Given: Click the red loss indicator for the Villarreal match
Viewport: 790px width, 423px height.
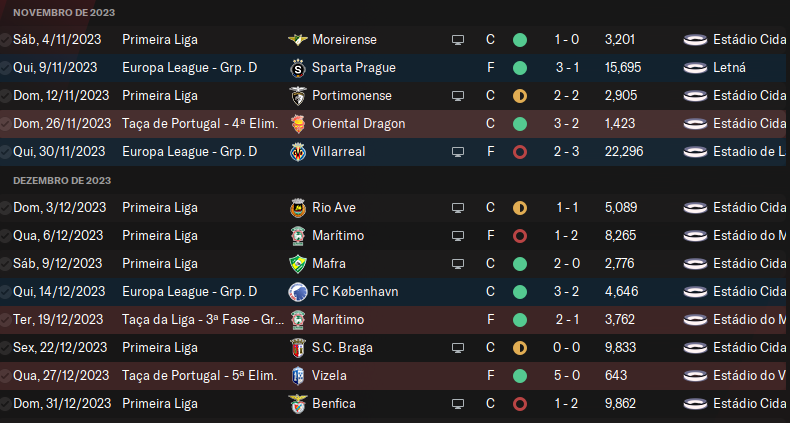Looking at the screenshot, I should click(520, 152).
